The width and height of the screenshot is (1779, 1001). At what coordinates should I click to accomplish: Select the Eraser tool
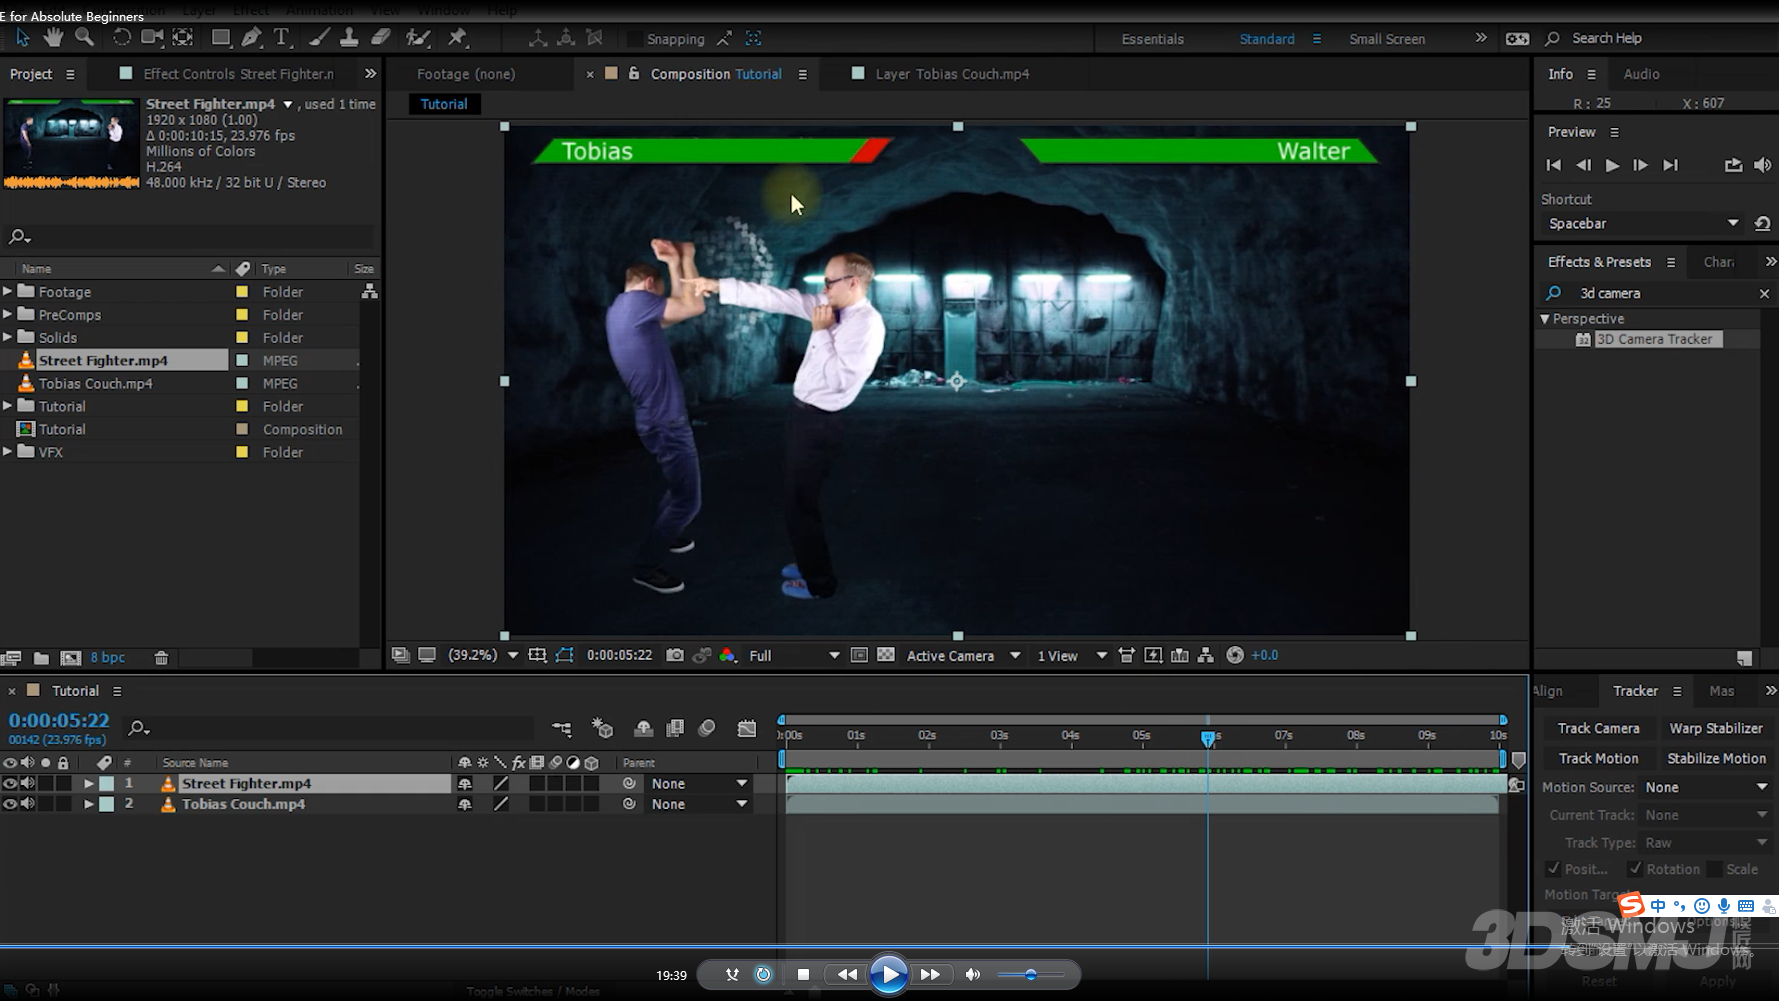[x=380, y=38]
